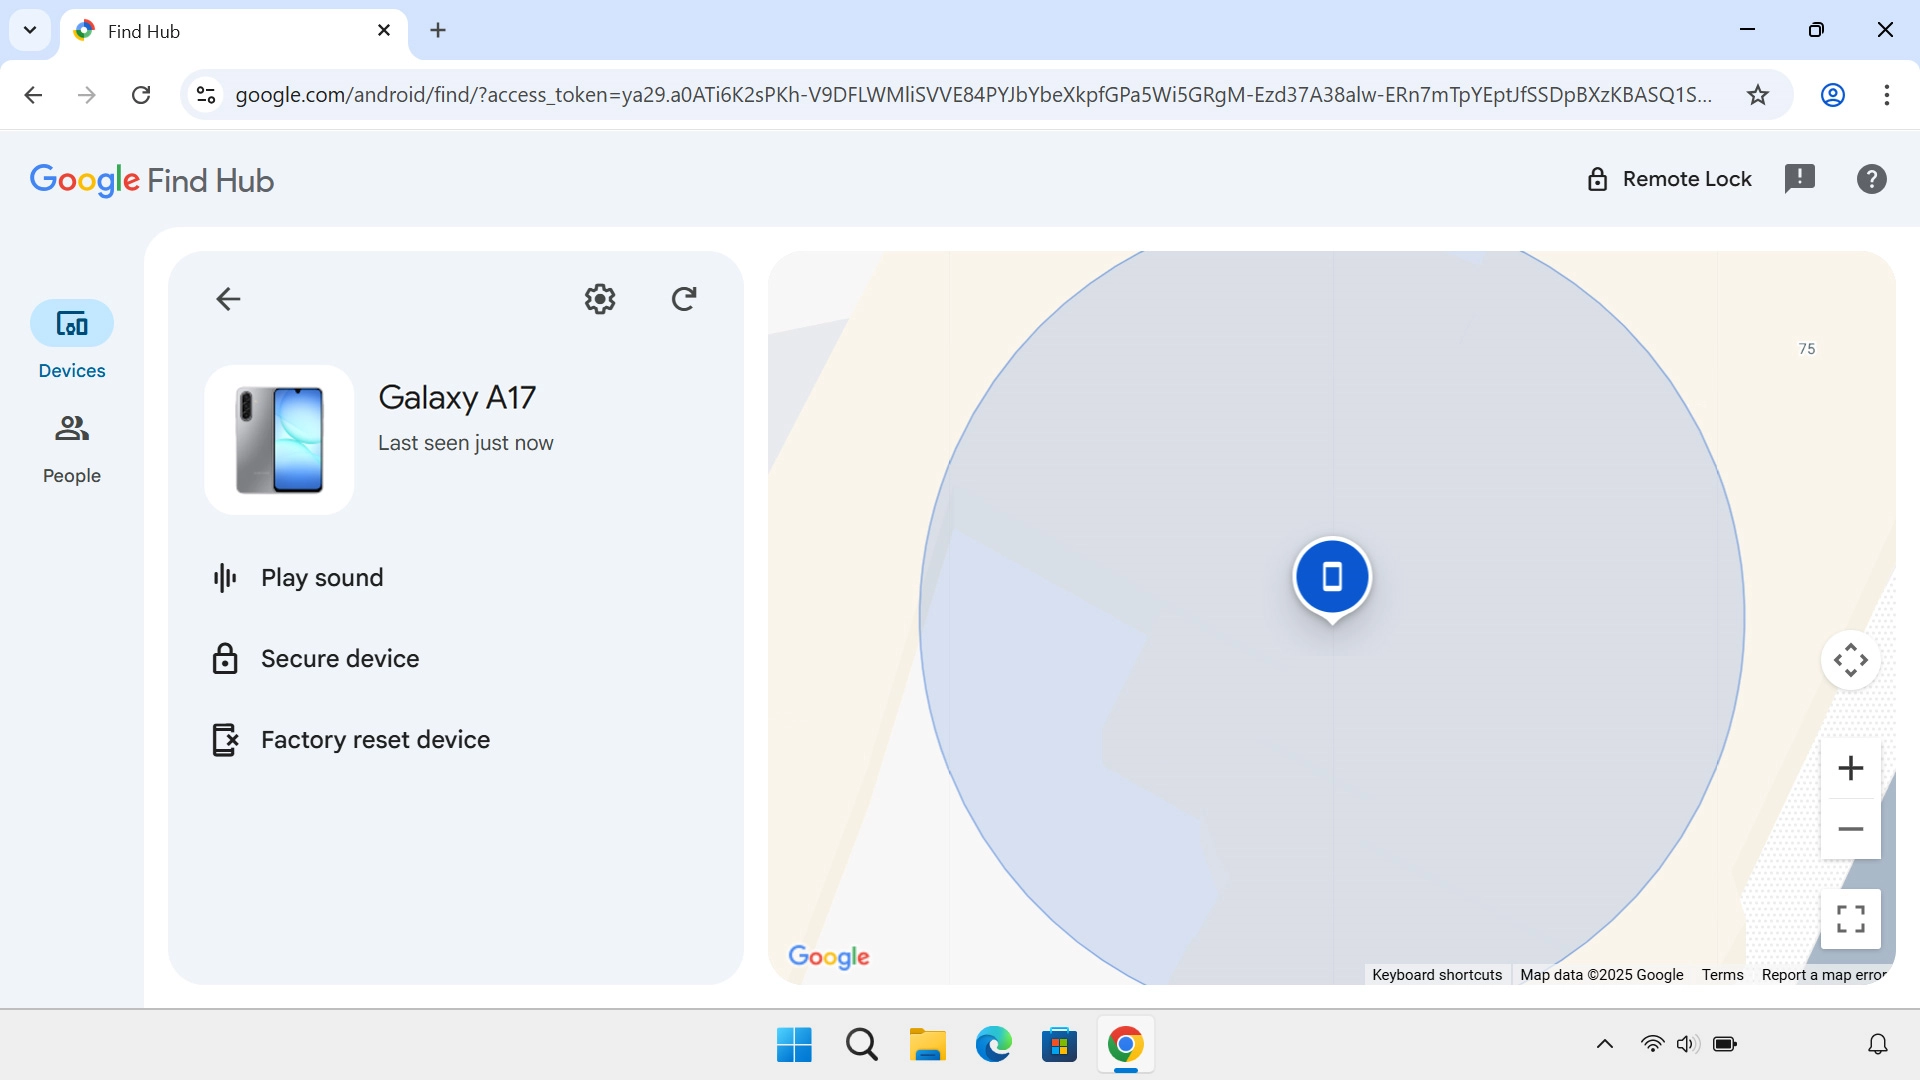Open the send feedback icon
The image size is (1920, 1080).
point(1800,178)
